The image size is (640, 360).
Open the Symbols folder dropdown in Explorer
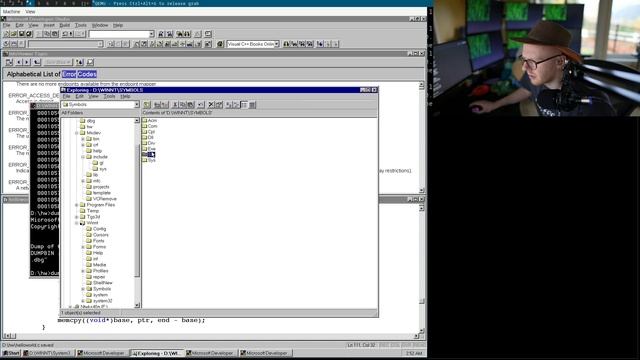[x=137, y=104]
